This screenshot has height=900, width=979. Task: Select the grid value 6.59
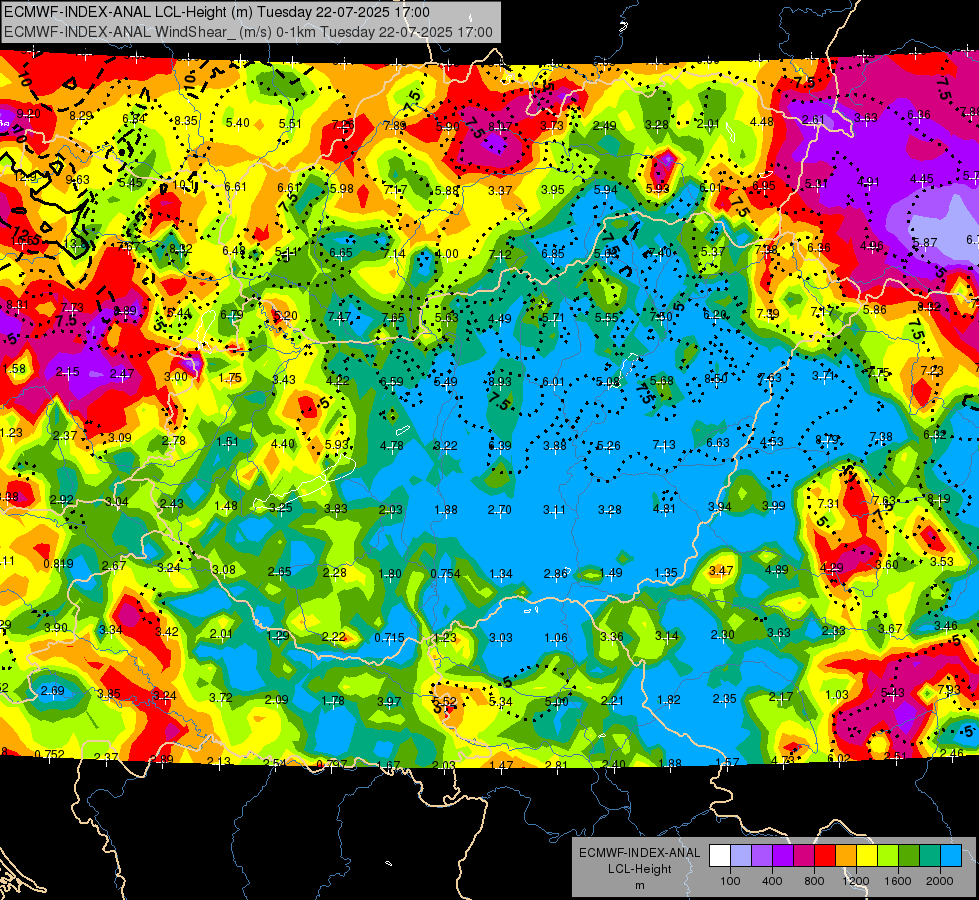point(392,382)
